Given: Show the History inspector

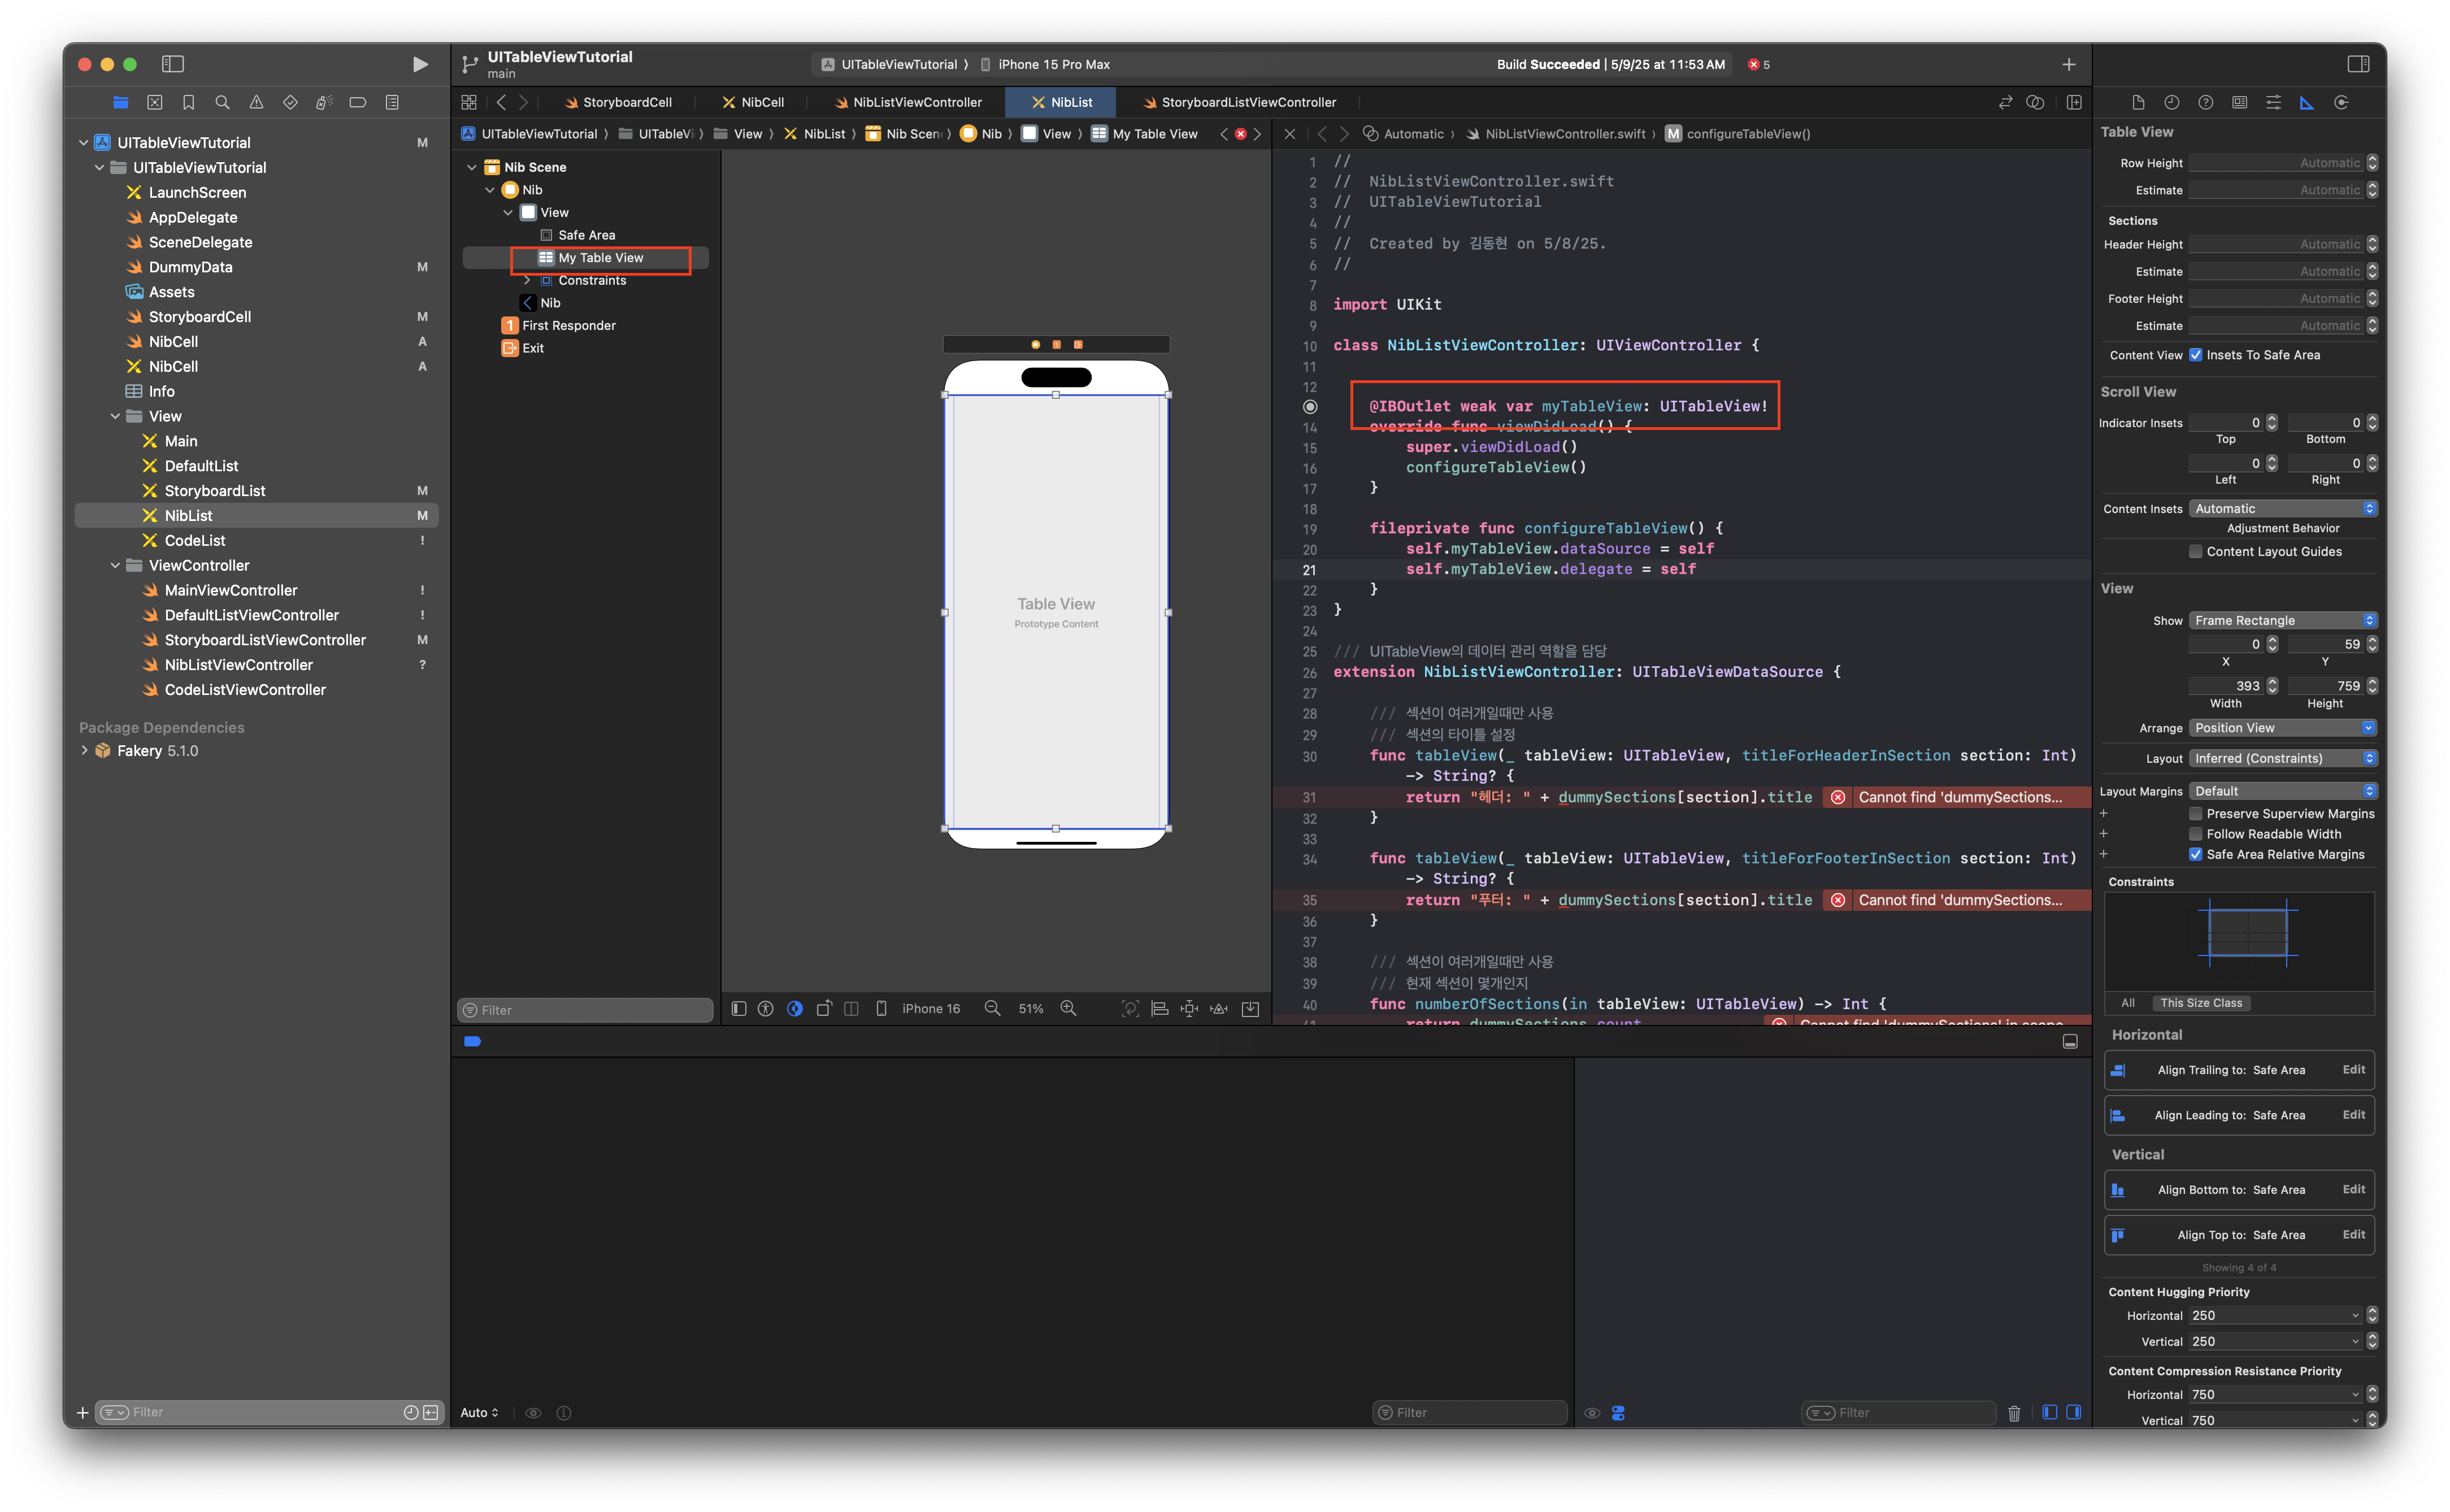Looking at the screenshot, I should [2172, 102].
